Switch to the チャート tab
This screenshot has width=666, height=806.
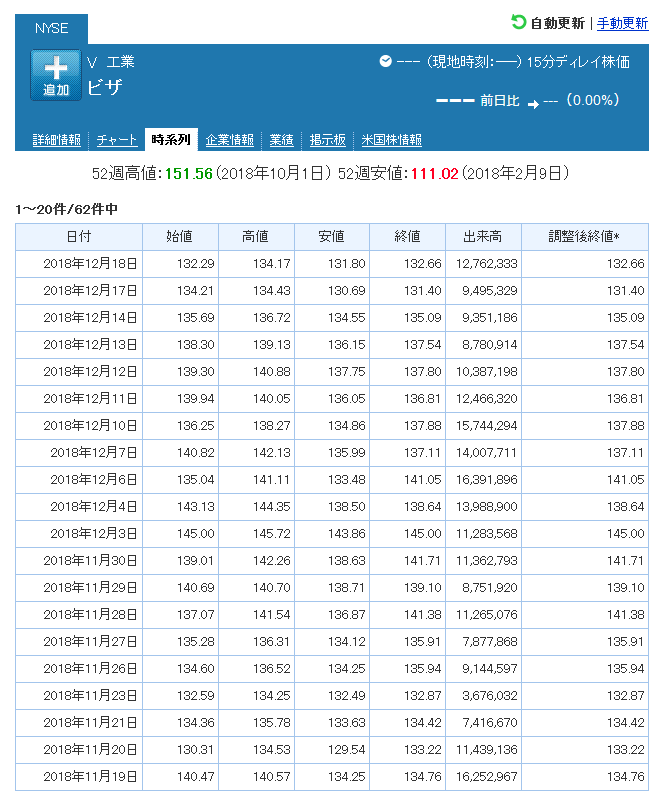[117, 140]
